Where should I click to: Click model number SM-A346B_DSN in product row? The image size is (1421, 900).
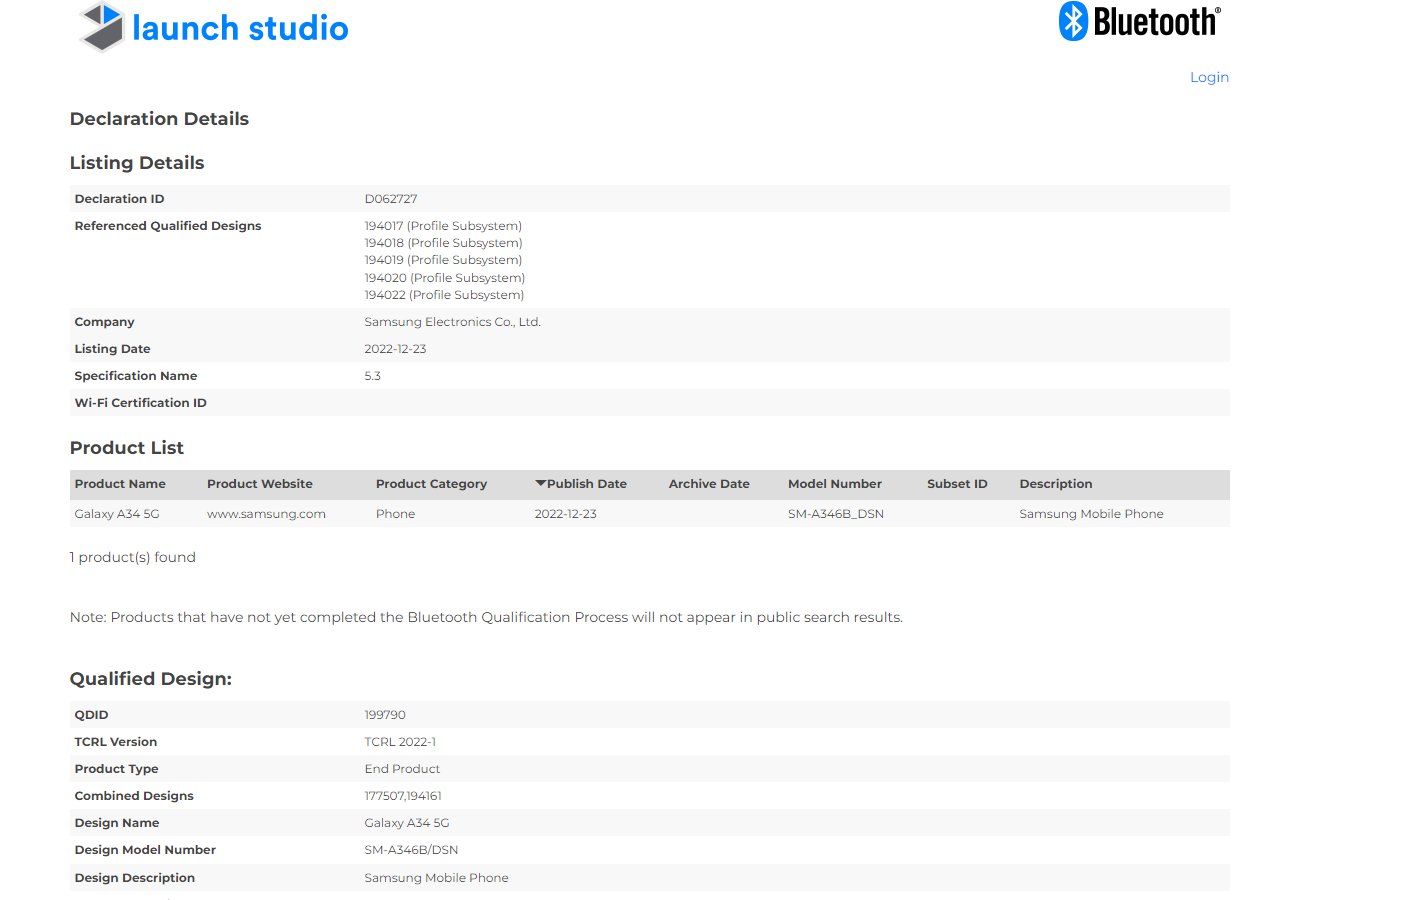[835, 514]
